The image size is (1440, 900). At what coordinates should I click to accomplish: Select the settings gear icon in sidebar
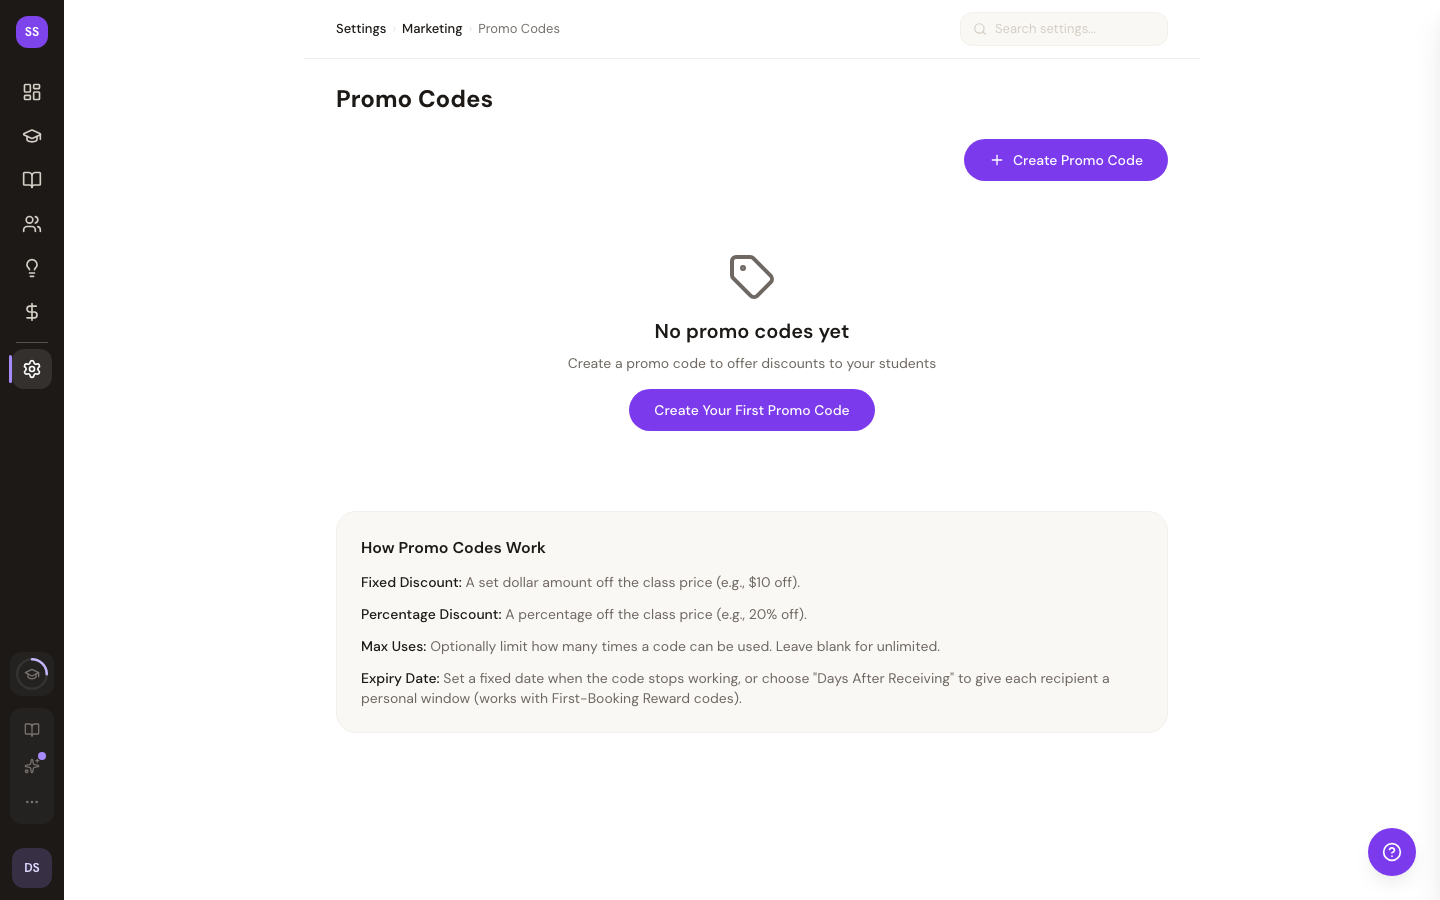pos(32,369)
